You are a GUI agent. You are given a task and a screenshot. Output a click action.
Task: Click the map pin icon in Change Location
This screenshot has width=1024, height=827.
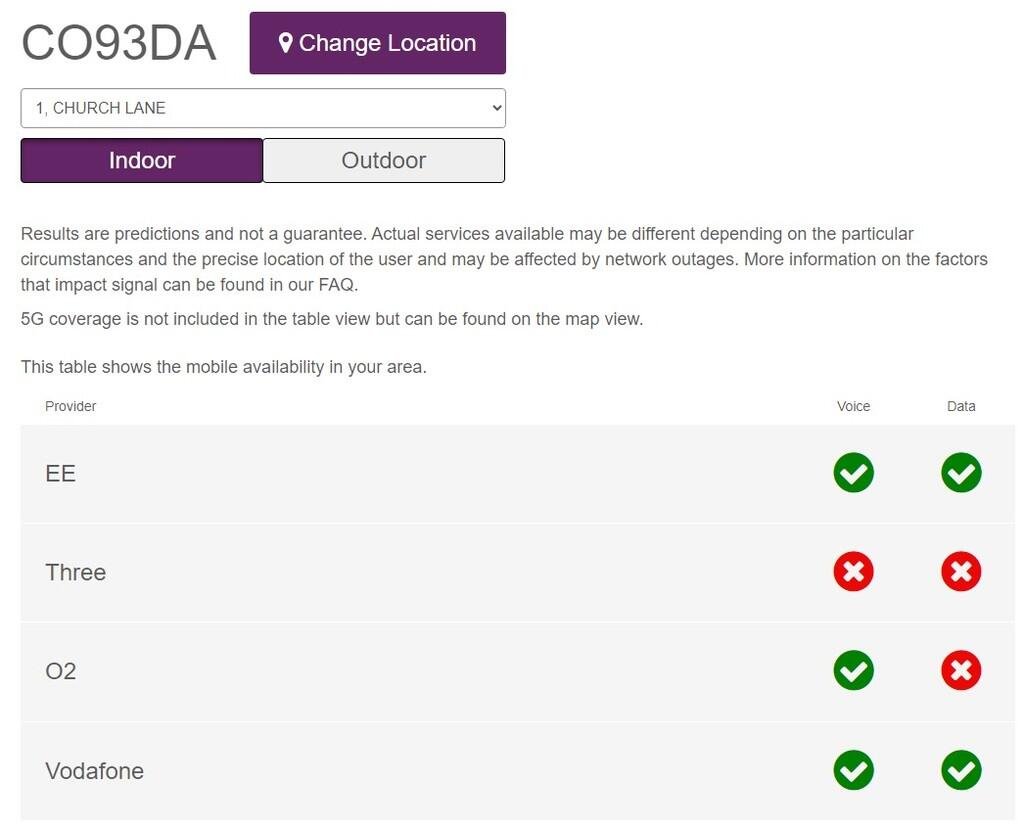[x=285, y=43]
